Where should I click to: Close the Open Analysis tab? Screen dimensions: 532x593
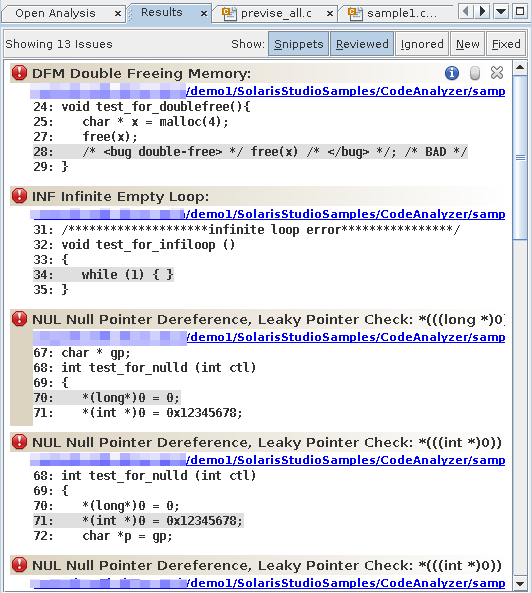118,14
